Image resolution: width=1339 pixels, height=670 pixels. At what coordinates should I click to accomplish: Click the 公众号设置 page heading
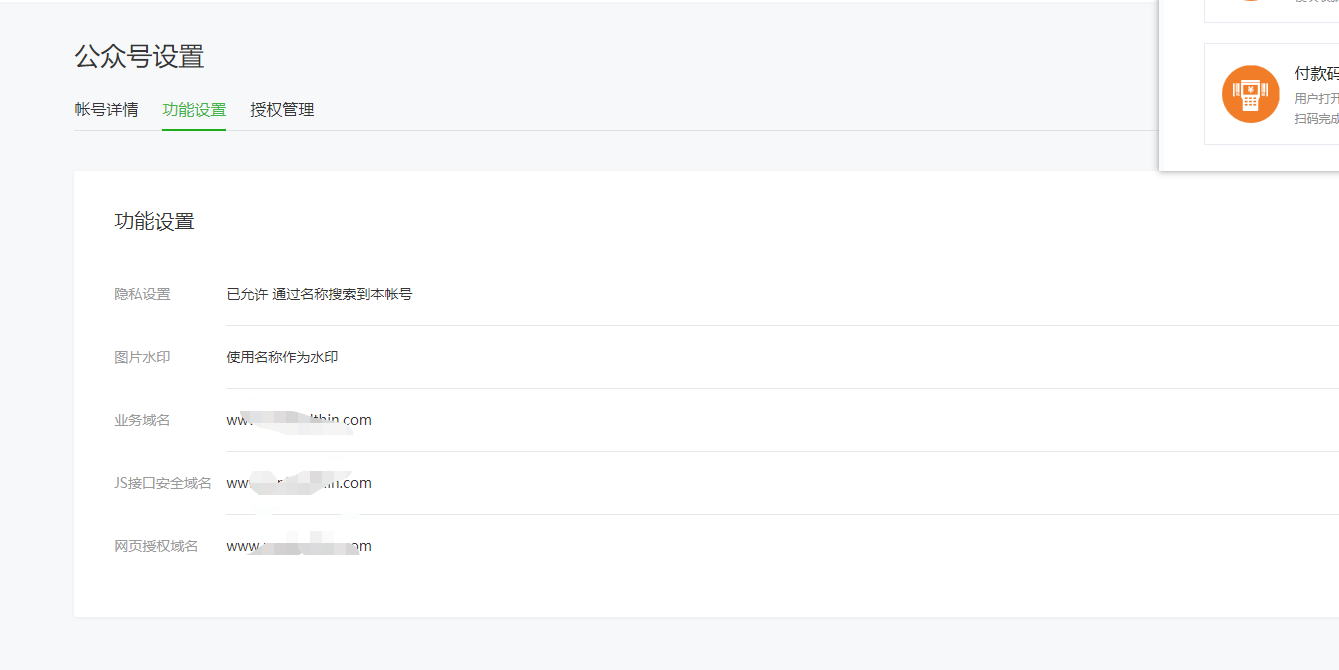139,56
